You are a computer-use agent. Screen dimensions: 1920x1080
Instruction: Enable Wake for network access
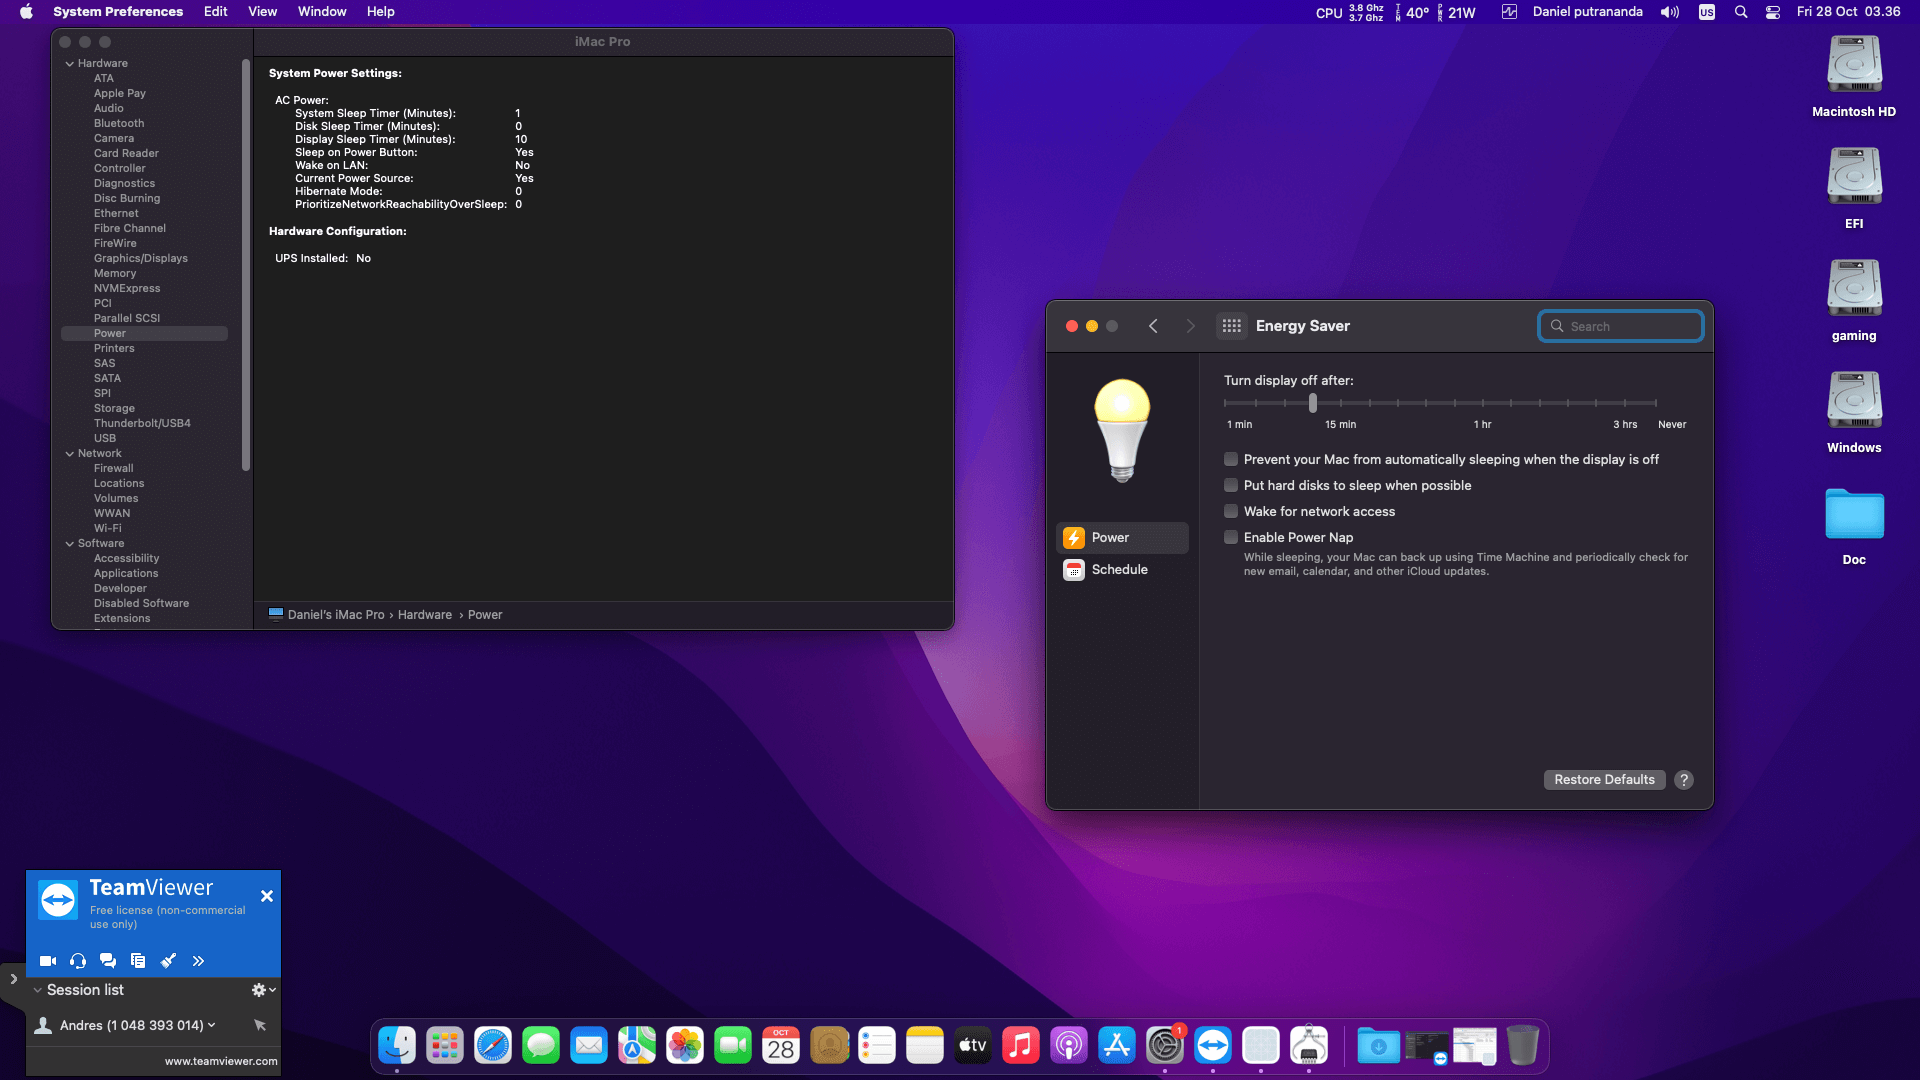coord(1231,512)
